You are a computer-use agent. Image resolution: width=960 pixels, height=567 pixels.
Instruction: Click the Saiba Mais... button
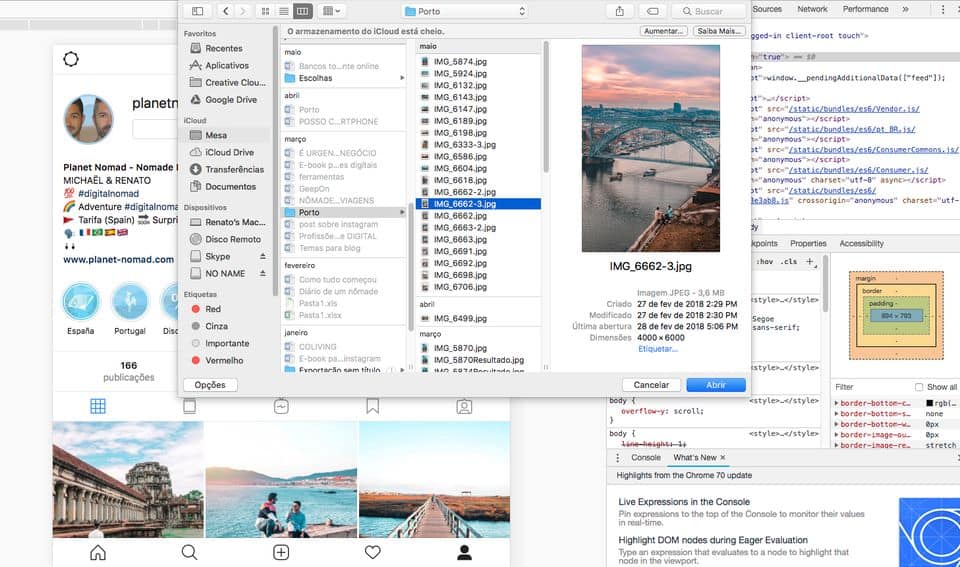coord(719,31)
